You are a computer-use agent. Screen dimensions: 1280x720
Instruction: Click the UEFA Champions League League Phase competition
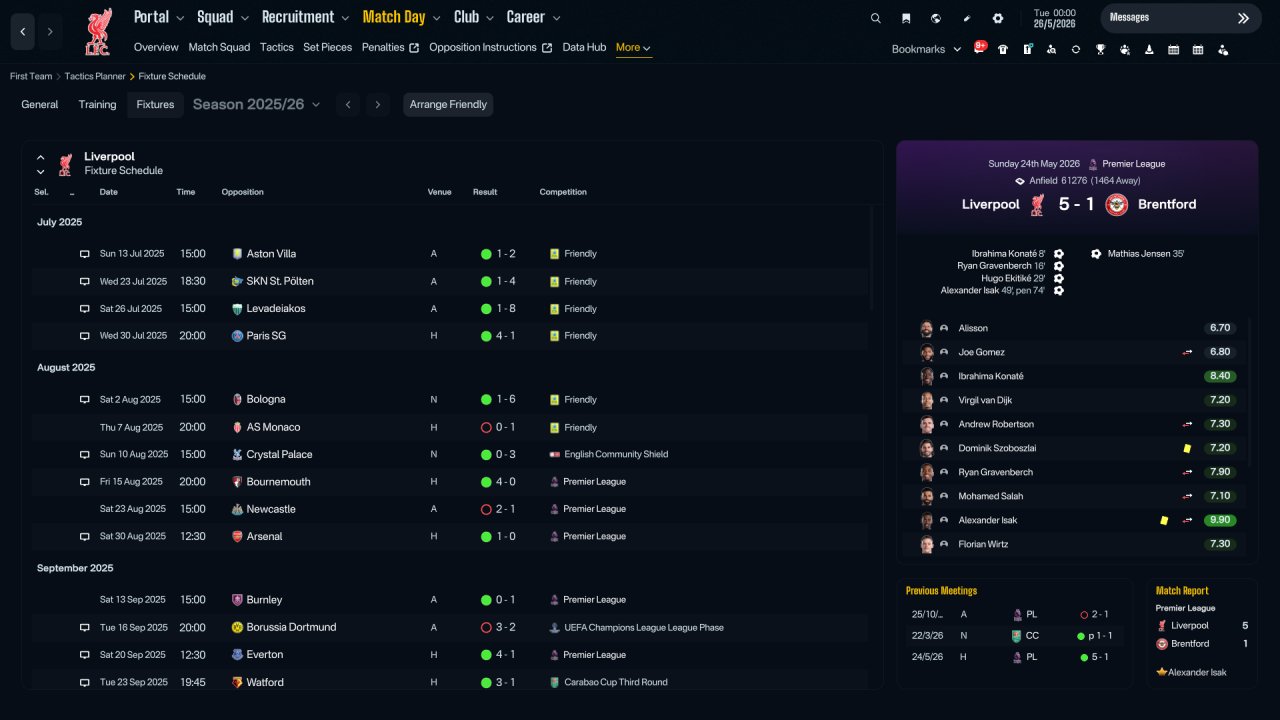click(643, 628)
